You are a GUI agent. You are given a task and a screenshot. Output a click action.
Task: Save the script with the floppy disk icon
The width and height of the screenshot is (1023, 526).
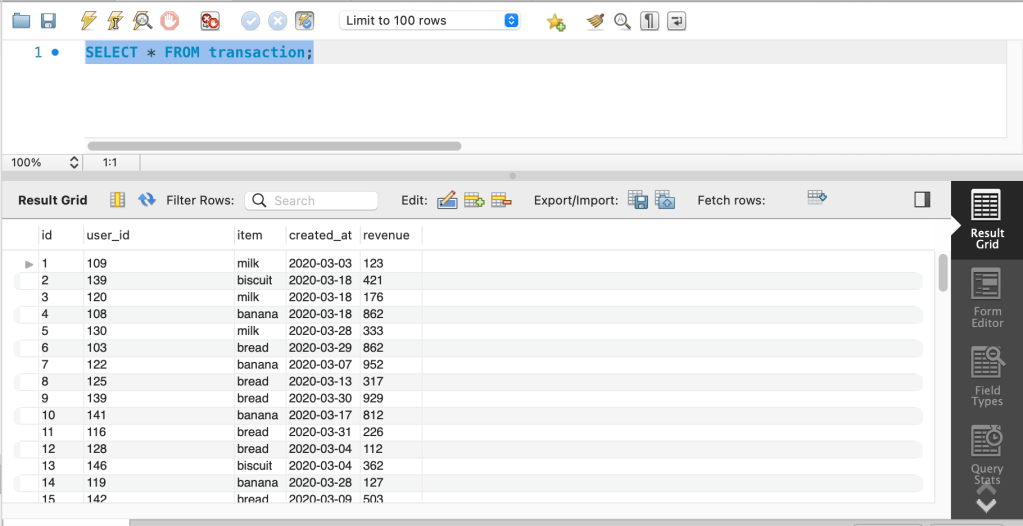pos(48,20)
